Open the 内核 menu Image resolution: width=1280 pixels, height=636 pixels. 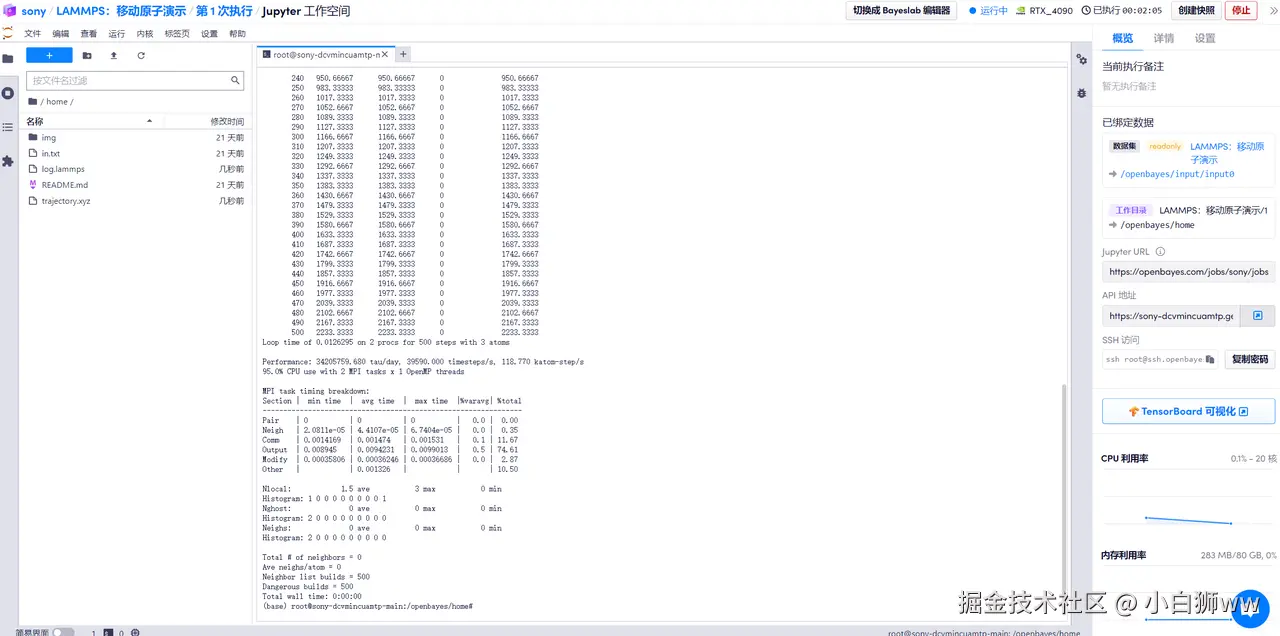[x=145, y=33]
